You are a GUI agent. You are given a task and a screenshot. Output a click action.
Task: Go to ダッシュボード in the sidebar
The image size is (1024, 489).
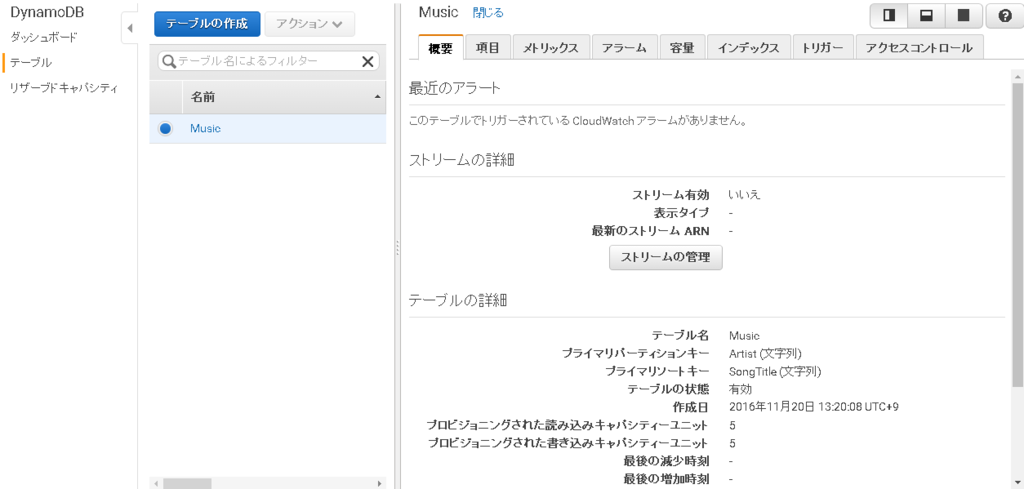(44, 37)
